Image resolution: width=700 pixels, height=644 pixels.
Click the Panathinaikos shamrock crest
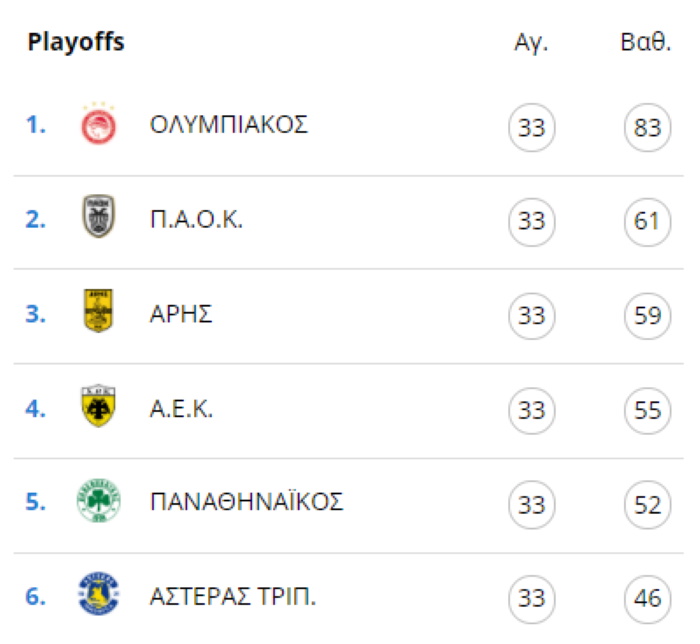(x=99, y=500)
